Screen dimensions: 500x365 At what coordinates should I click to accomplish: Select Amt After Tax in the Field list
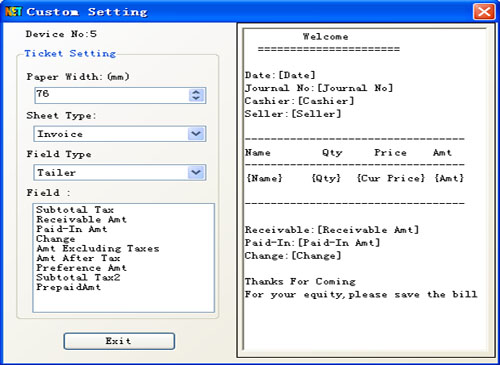78,258
